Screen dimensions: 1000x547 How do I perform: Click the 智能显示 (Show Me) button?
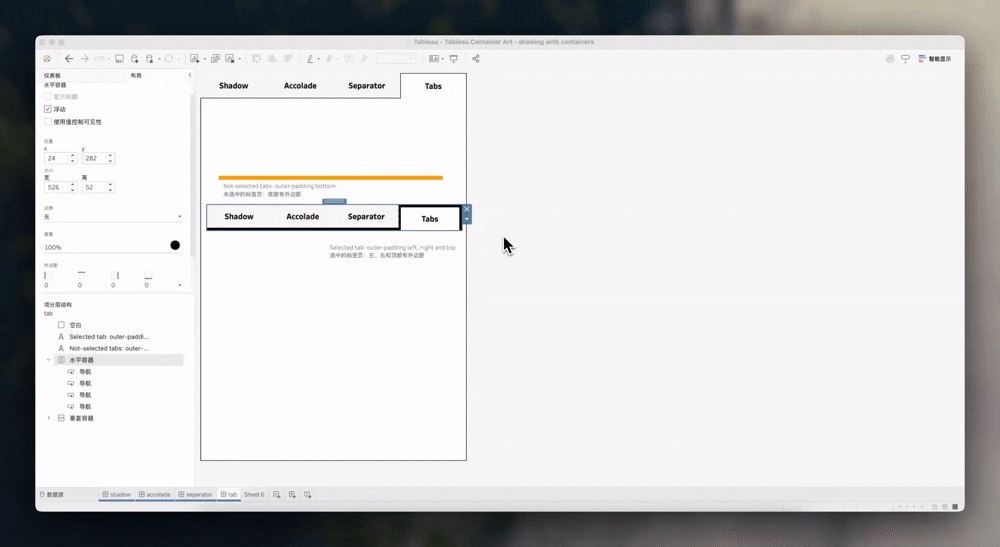(x=934, y=59)
